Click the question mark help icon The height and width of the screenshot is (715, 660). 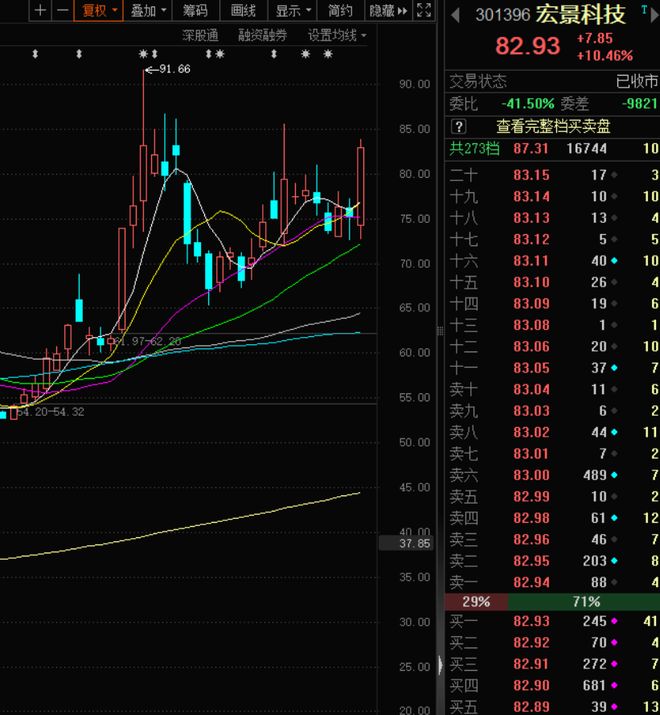coord(459,126)
